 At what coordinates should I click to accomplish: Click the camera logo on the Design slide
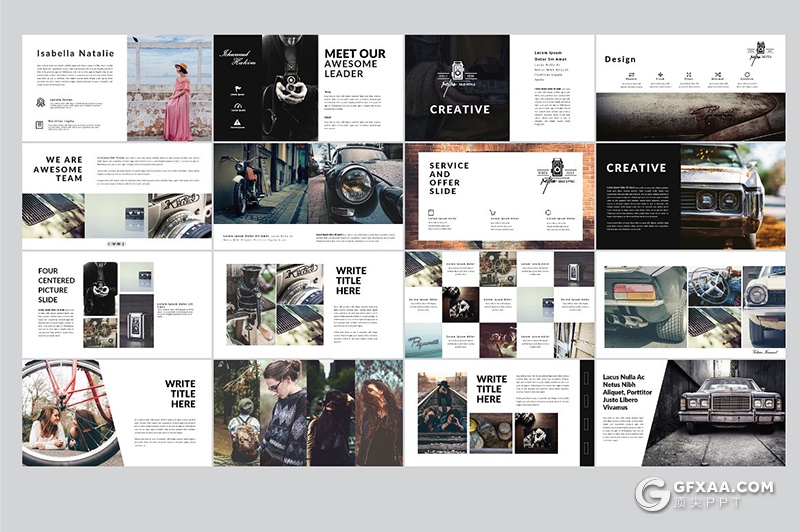[x=760, y=51]
